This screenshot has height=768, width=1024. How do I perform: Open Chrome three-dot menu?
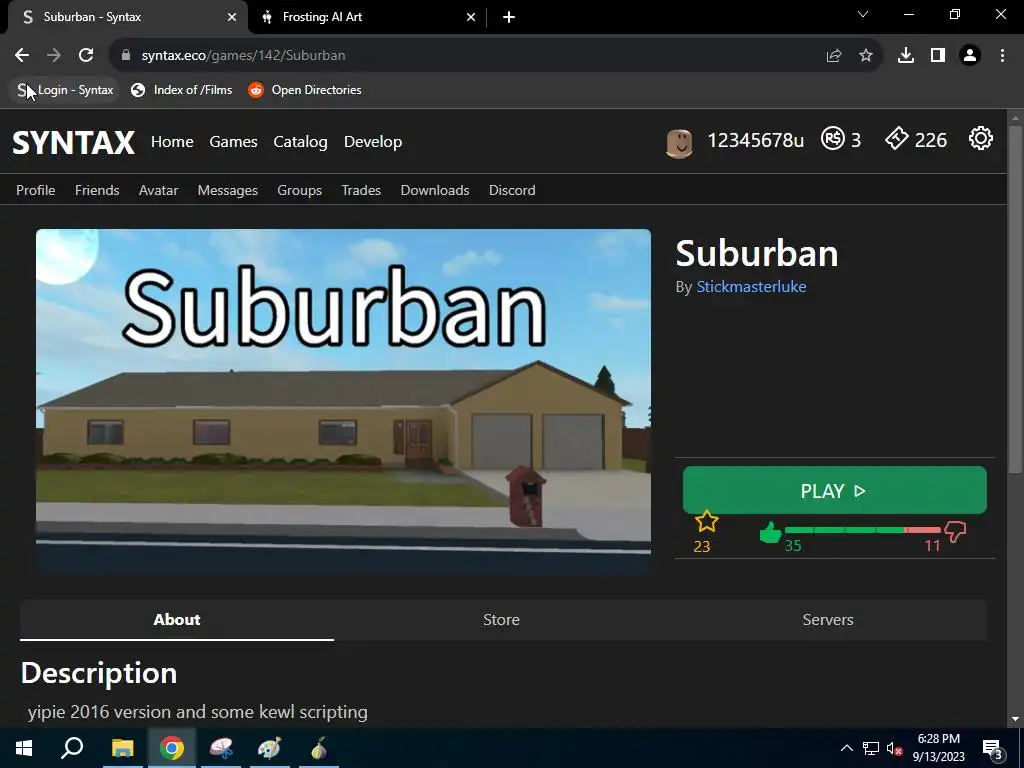(1002, 56)
